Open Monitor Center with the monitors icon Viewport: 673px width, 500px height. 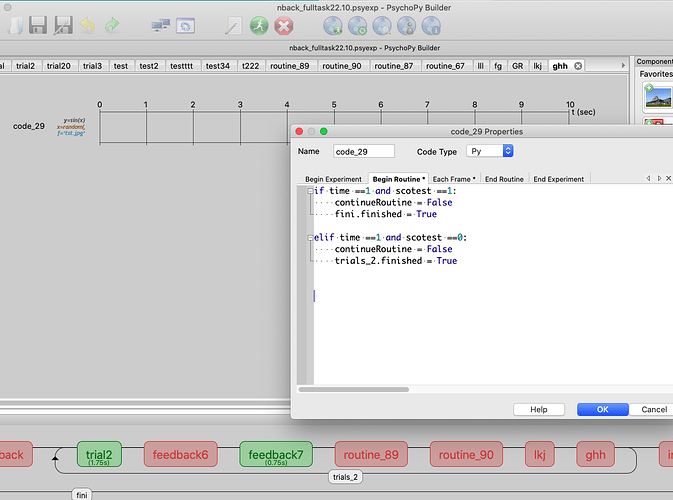click(x=161, y=26)
